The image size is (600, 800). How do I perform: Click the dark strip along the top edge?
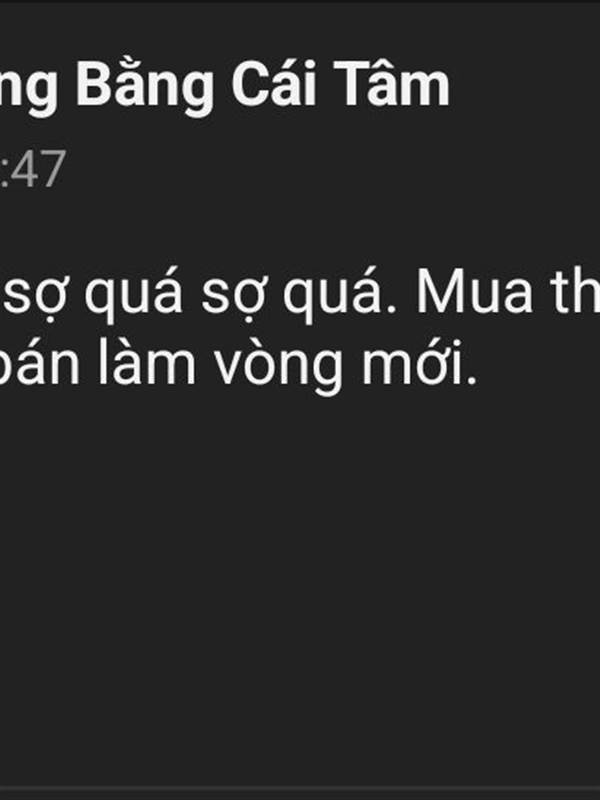tap(300, 2)
